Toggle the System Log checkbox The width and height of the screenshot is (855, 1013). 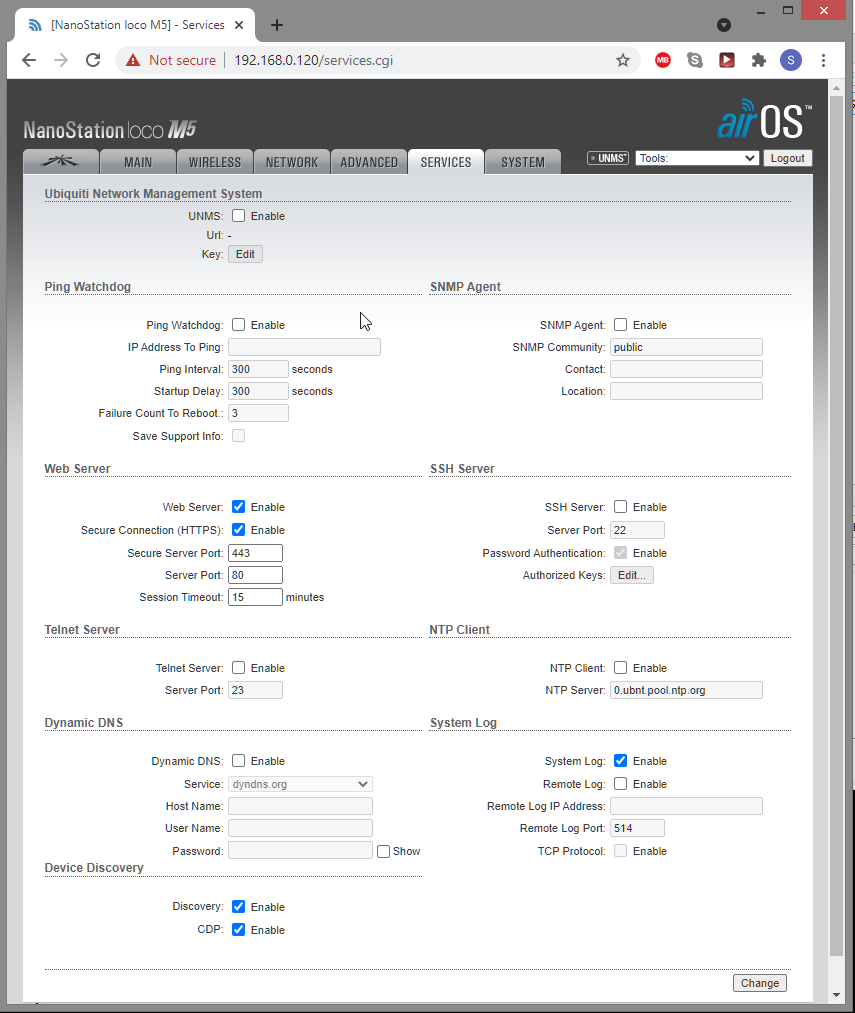[x=620, y=760]
